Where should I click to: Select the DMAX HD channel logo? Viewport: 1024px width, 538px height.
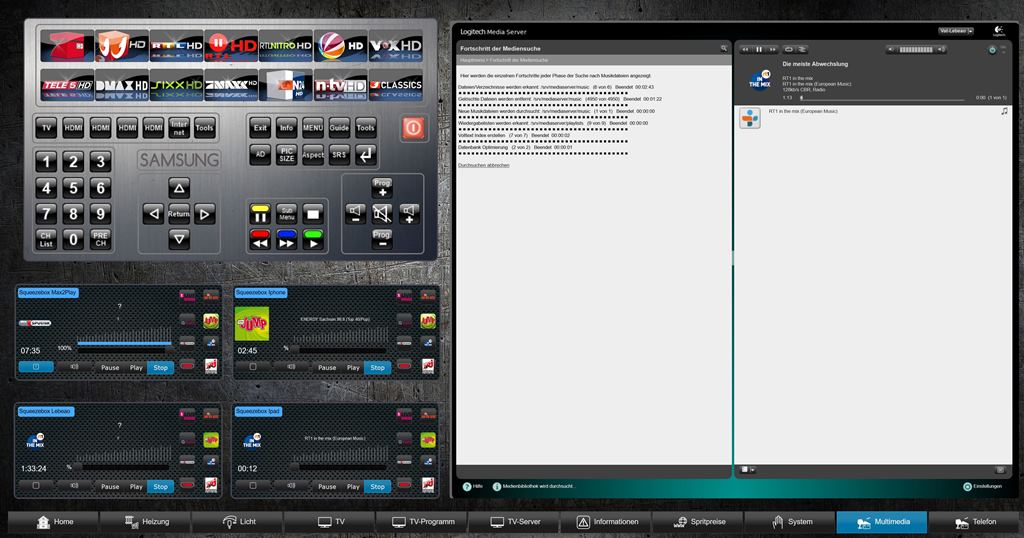(121, 86)
